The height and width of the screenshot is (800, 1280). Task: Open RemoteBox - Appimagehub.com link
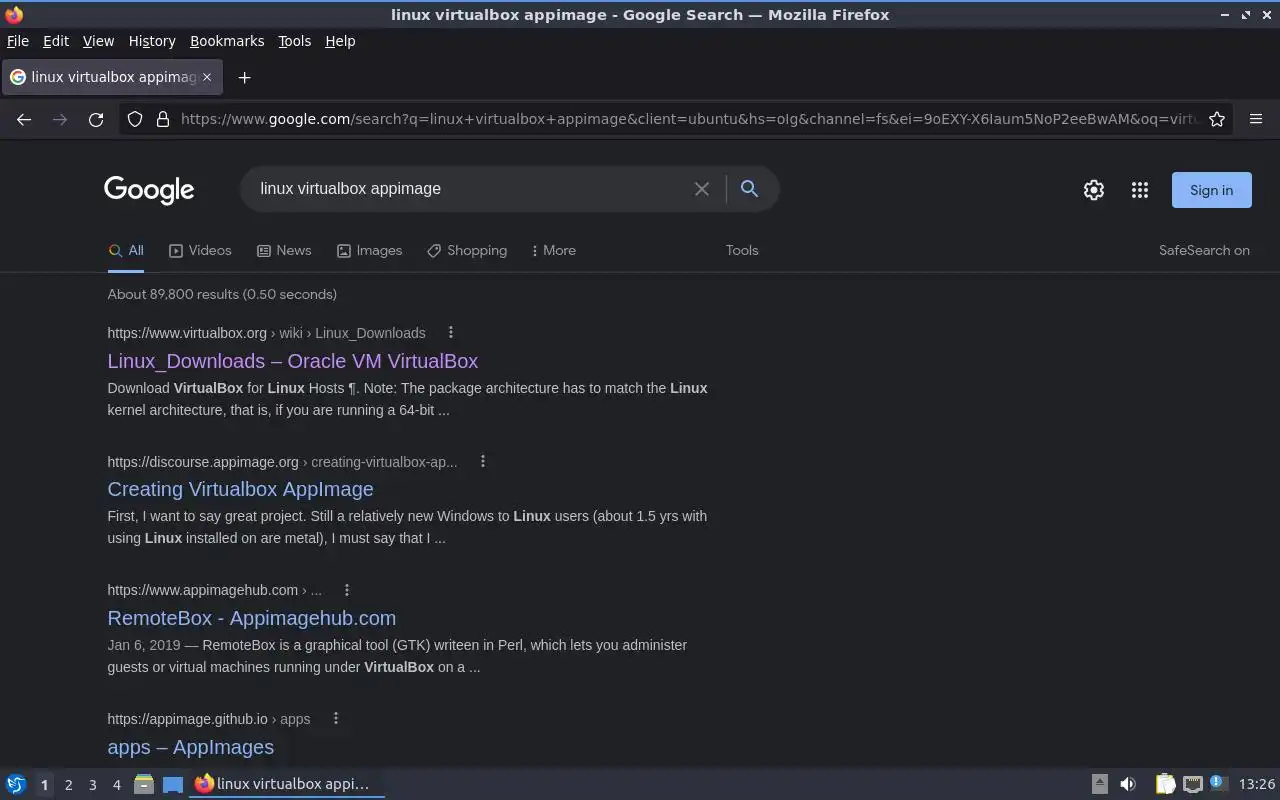(x=252, y=618)
